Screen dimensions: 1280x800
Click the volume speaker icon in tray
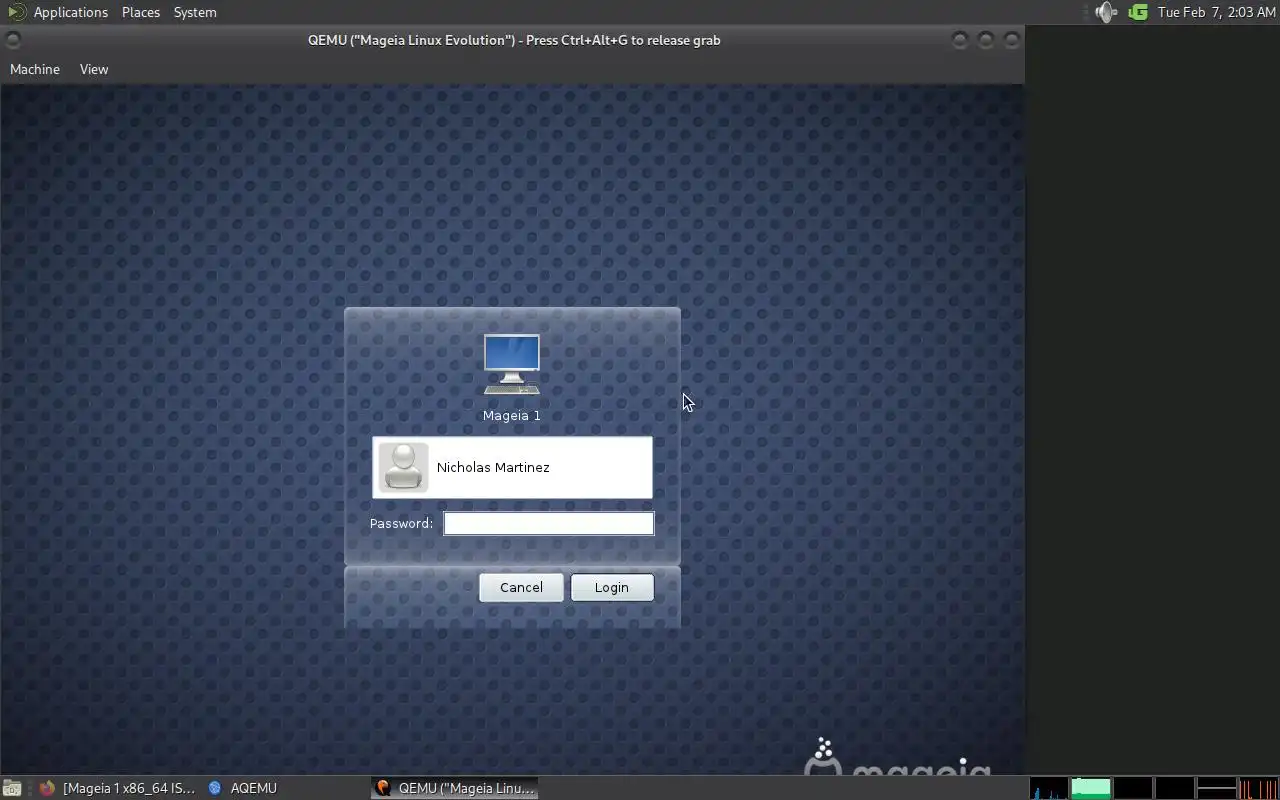click(1105, 12)
